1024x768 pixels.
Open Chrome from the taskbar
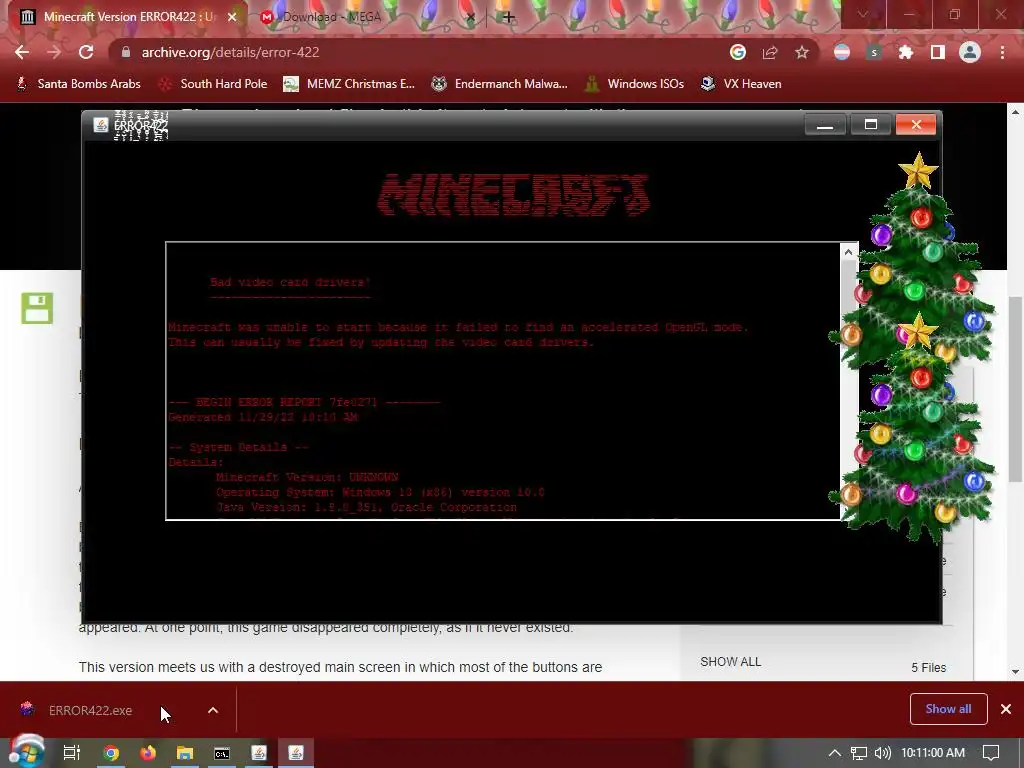tap(111, 753)
